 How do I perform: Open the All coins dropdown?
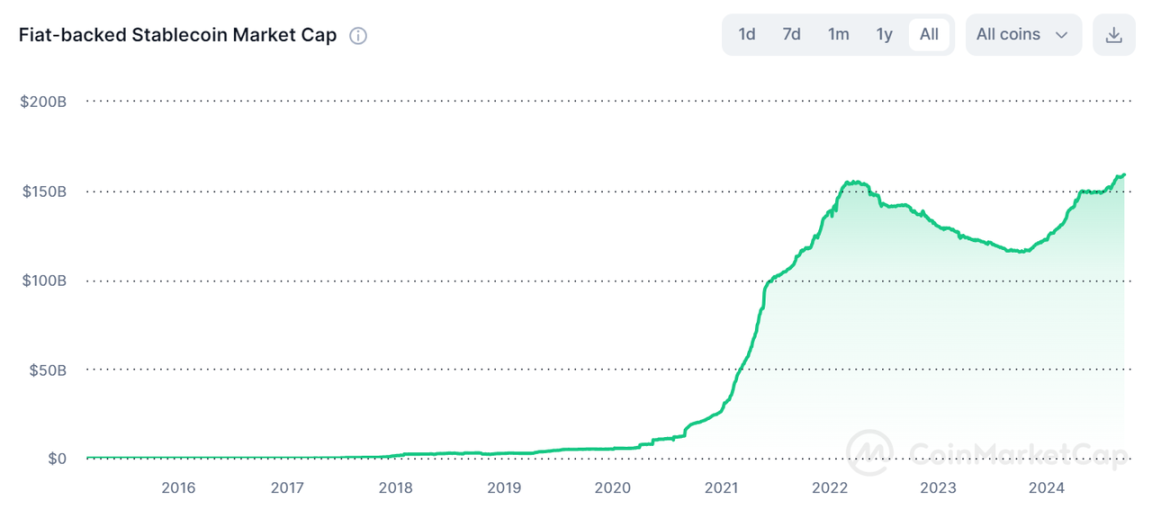click(x=1022, y=35)
